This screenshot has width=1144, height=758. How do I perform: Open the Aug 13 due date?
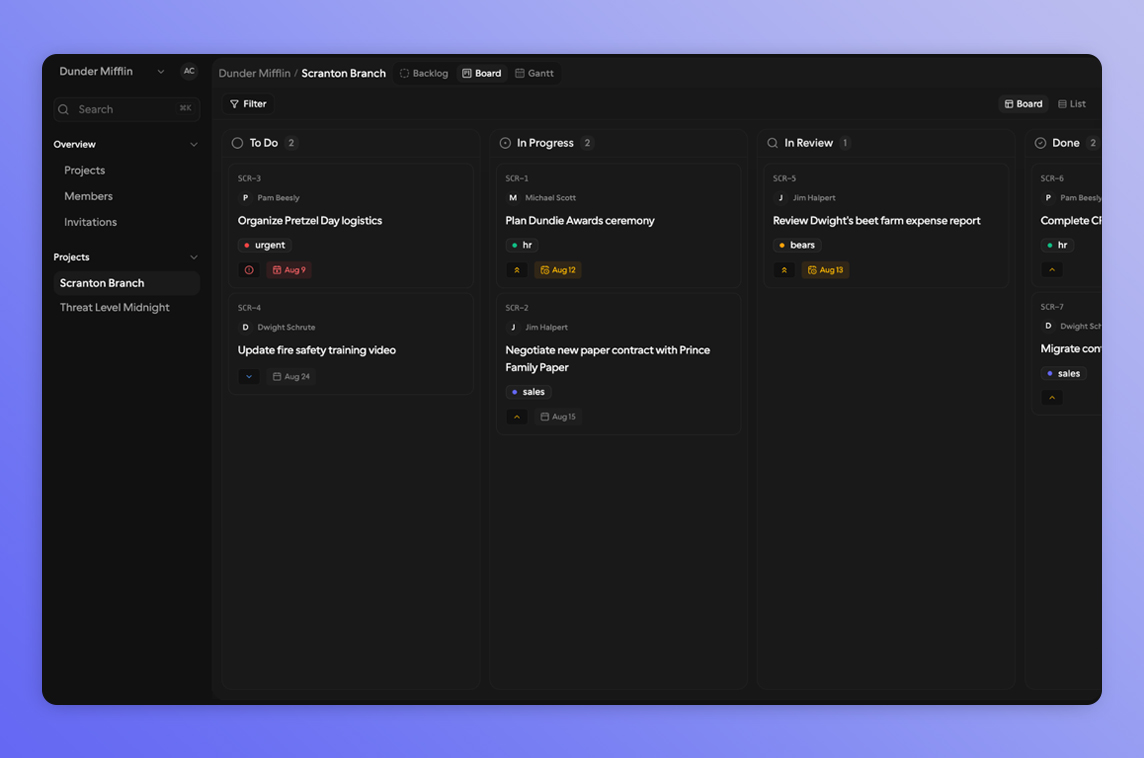pos(825,270)
